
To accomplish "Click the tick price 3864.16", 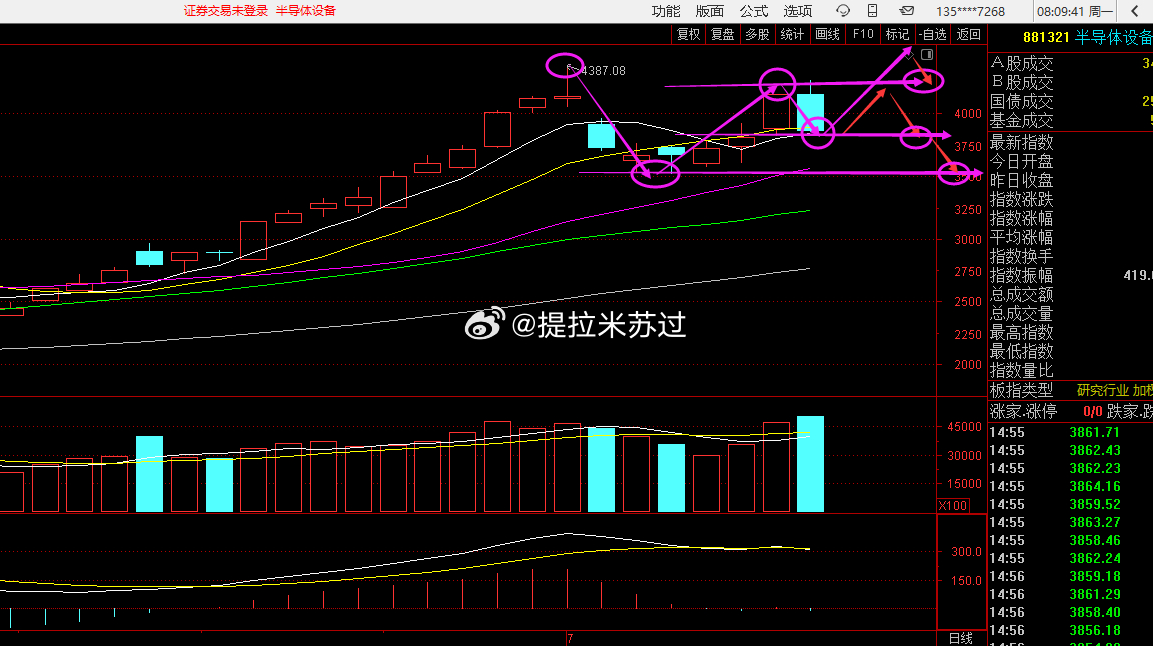I will tap(1094, 487).
